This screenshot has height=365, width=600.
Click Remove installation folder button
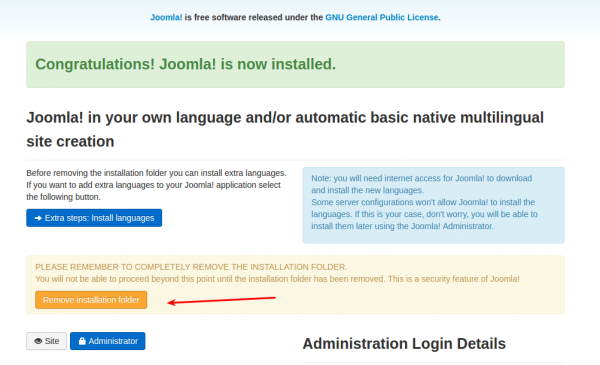[x=91, y=300]
